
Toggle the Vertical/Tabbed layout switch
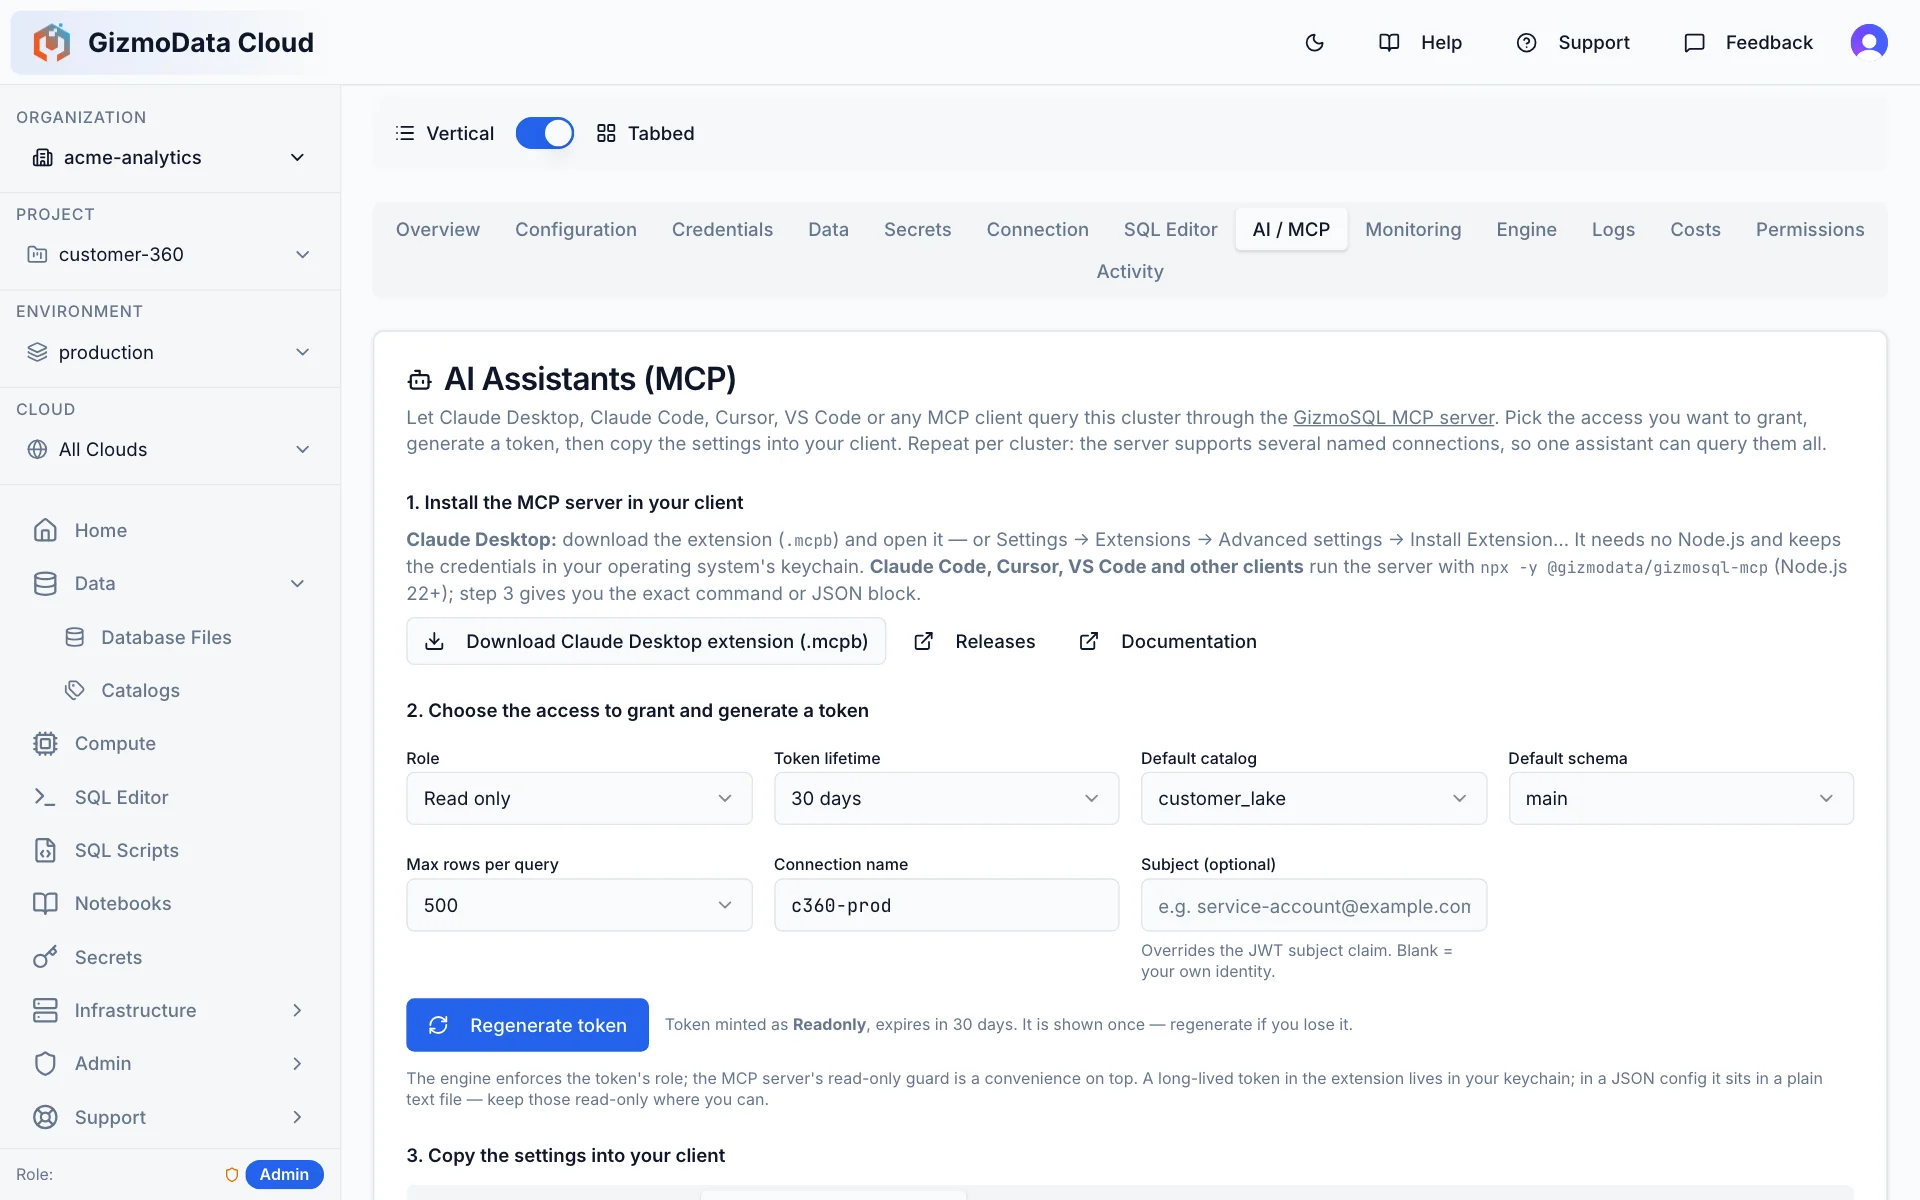[x=545, y=133]
